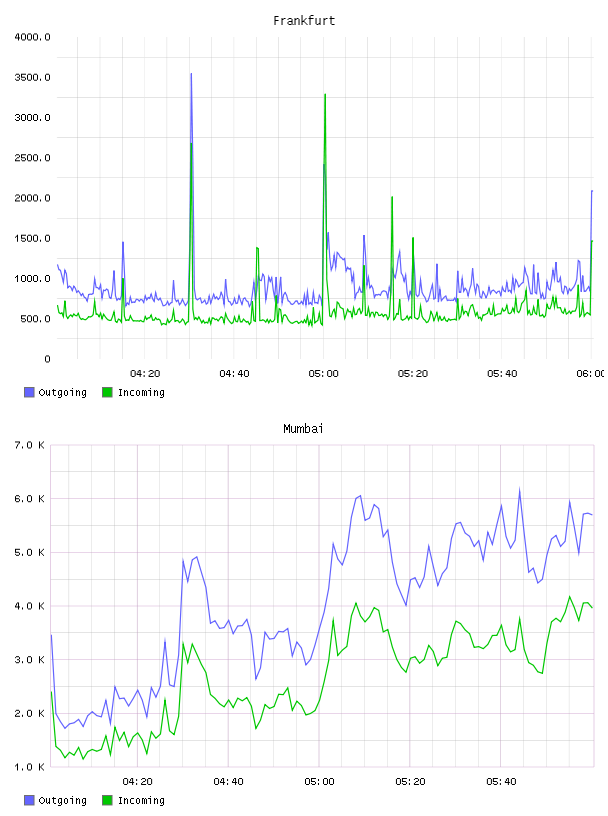
Task: Click 05:00 on Frankfurt time axis
Action: point(323,374)
